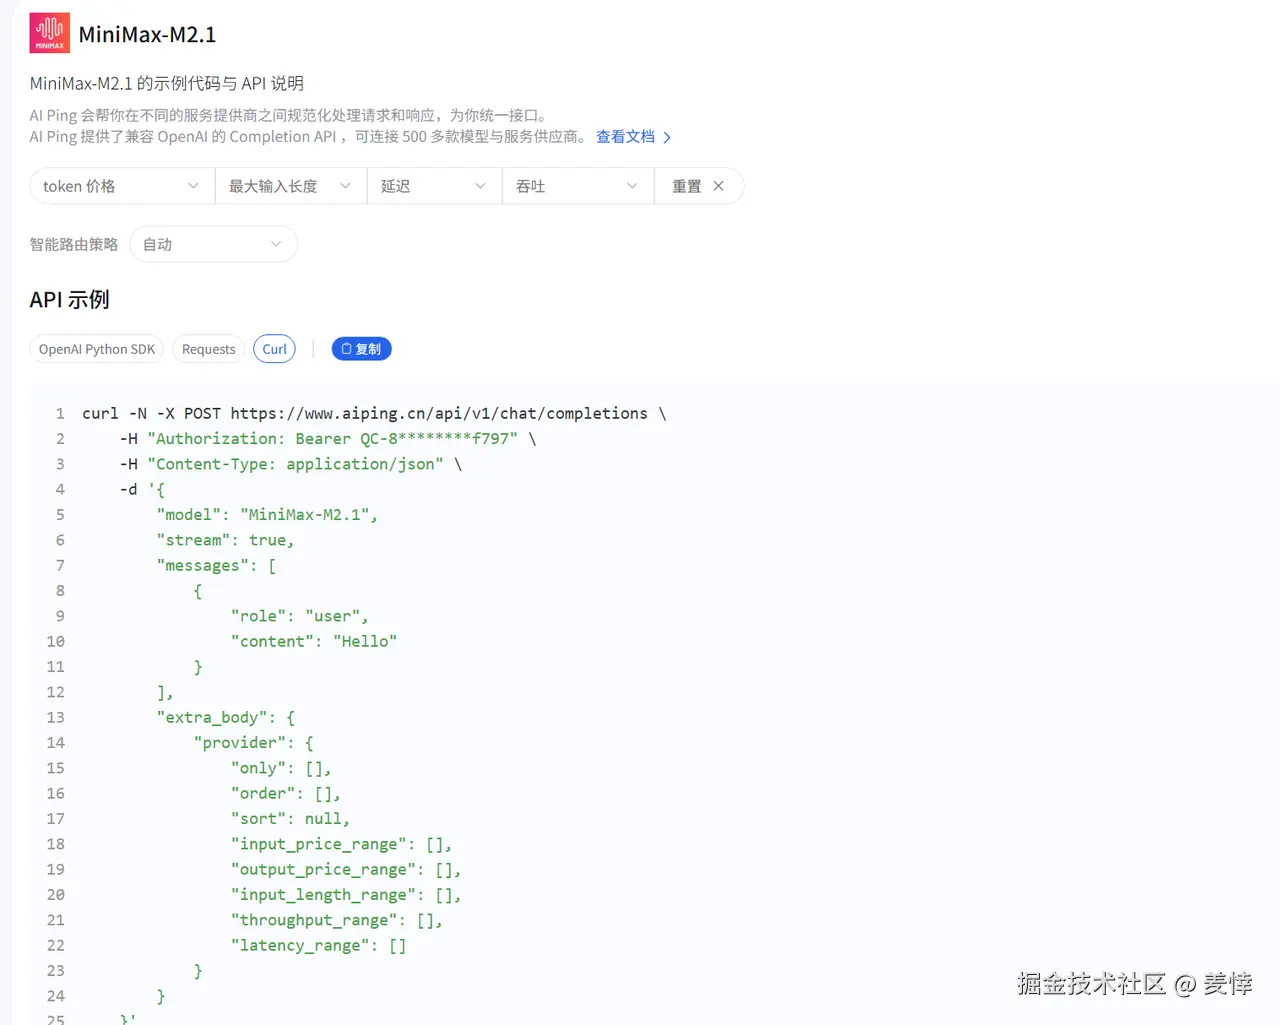Click the 重置 reset button
This screenshot has width=1280, height=1025.
699,186
